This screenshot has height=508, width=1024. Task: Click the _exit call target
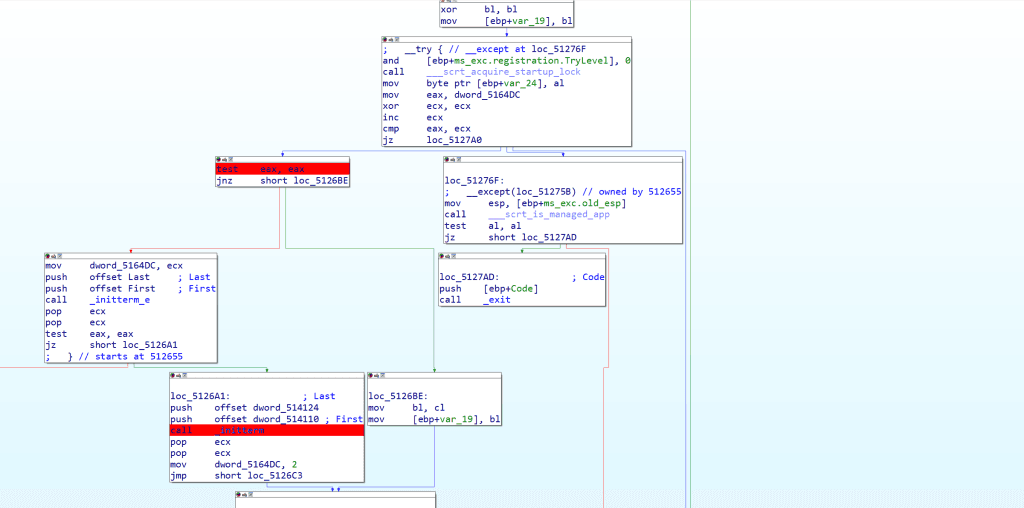pyautogui.click(x=497, y=300)
